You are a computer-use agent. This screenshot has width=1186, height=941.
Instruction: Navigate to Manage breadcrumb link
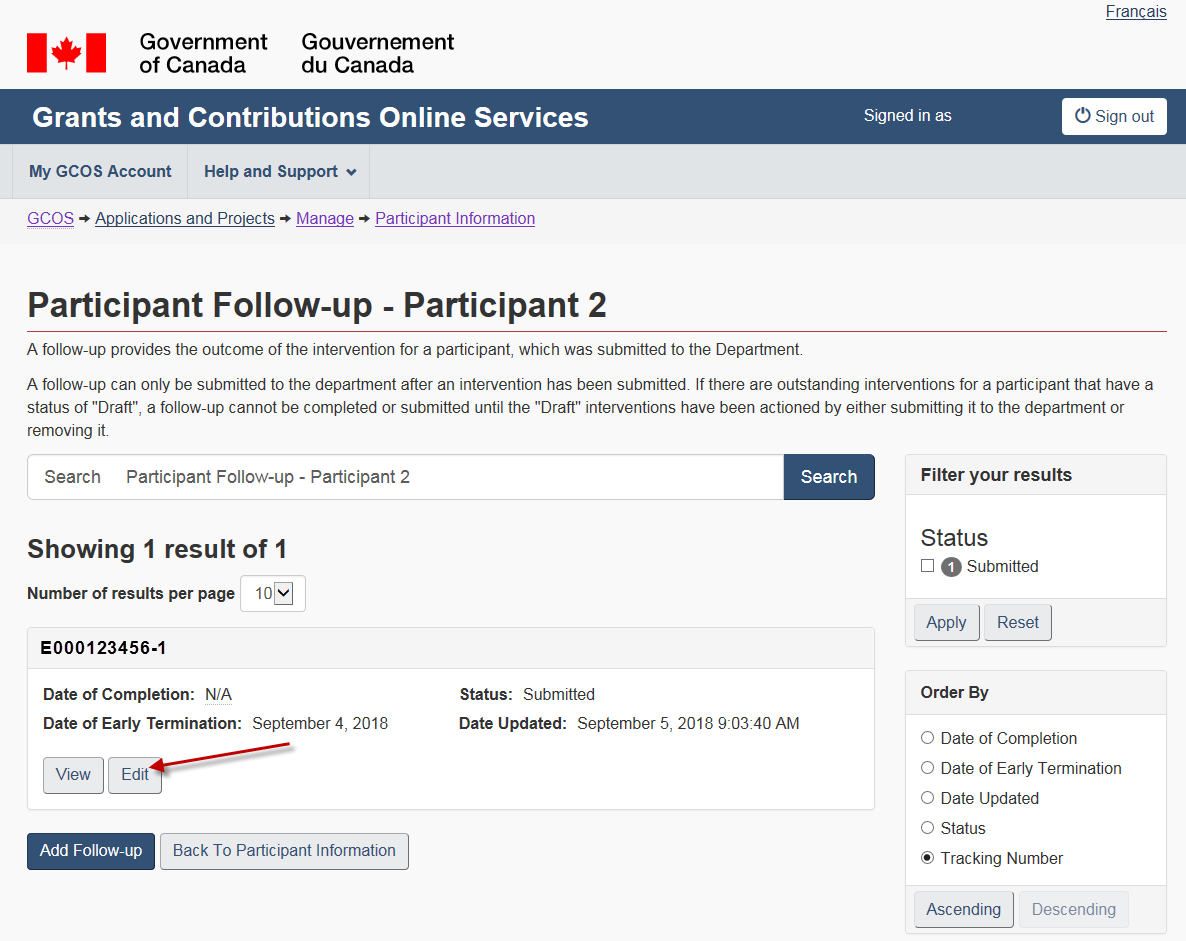324,219
